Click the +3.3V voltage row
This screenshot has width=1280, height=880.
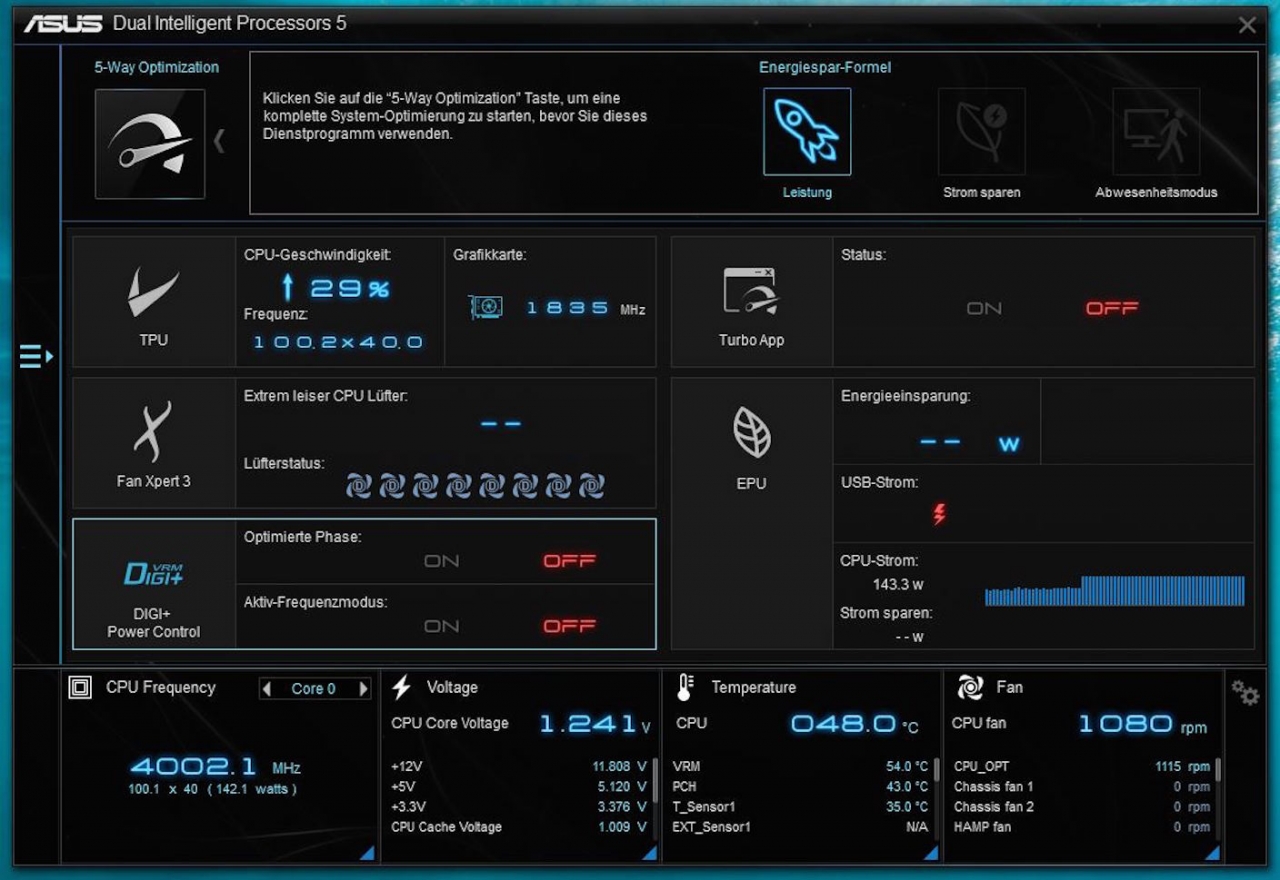(x=519, y=807)
